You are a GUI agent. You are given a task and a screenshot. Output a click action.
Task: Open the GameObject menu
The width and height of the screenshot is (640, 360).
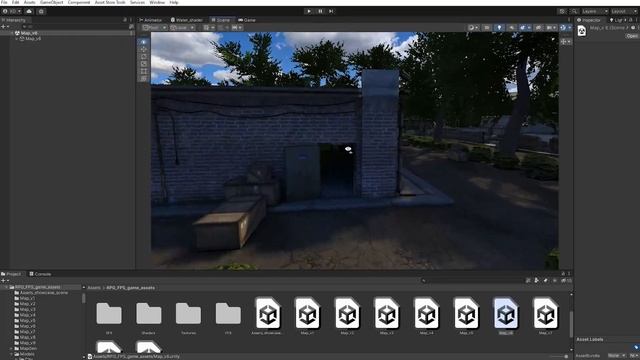[x=51, y=2]
